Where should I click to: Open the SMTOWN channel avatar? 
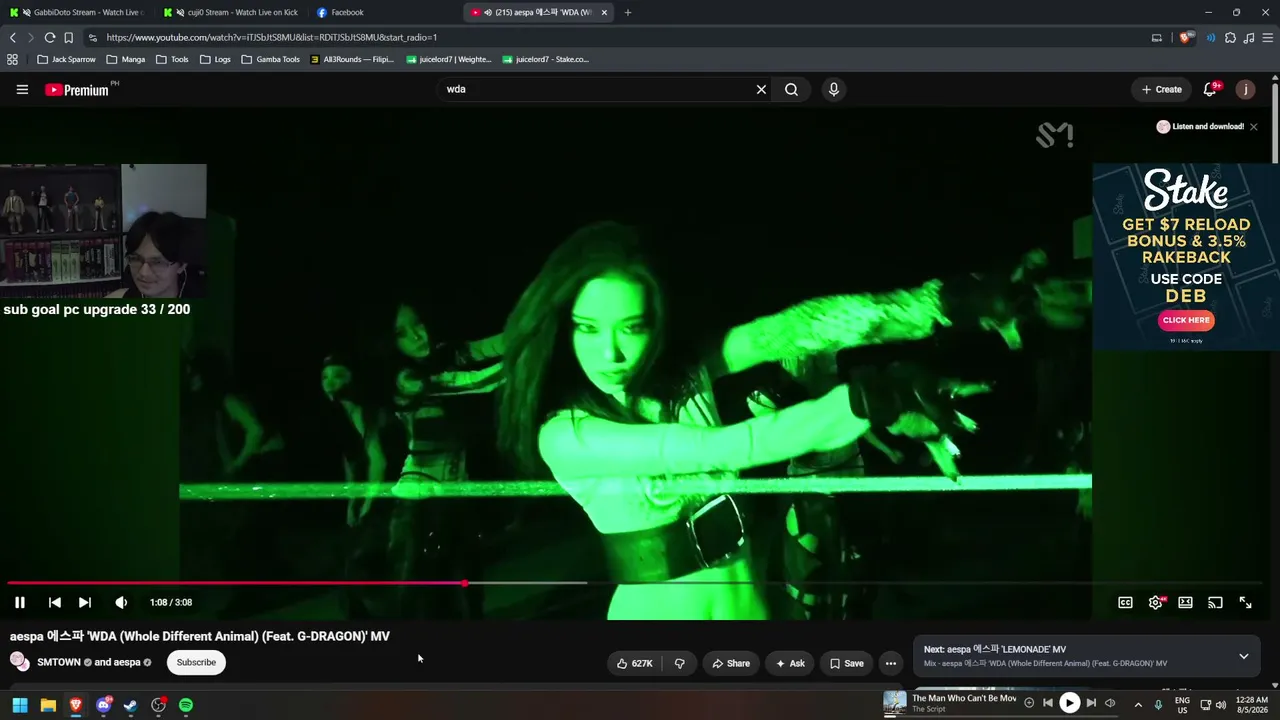[x=19, y=662]
